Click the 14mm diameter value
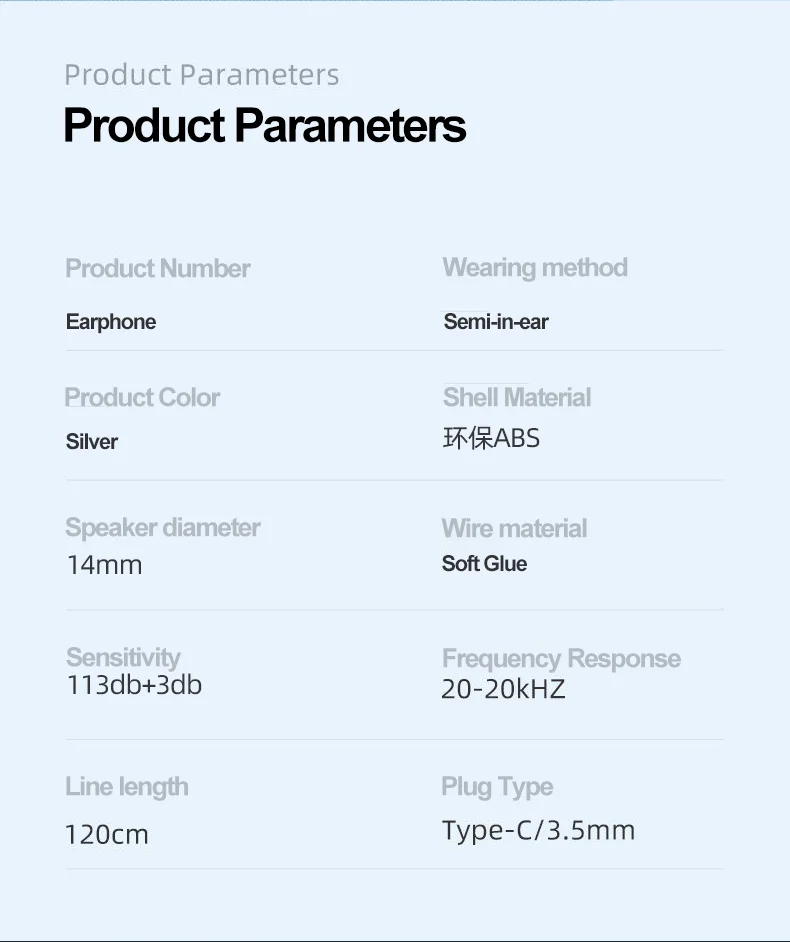The image size is (790, 942). click(x=104, y=565)
